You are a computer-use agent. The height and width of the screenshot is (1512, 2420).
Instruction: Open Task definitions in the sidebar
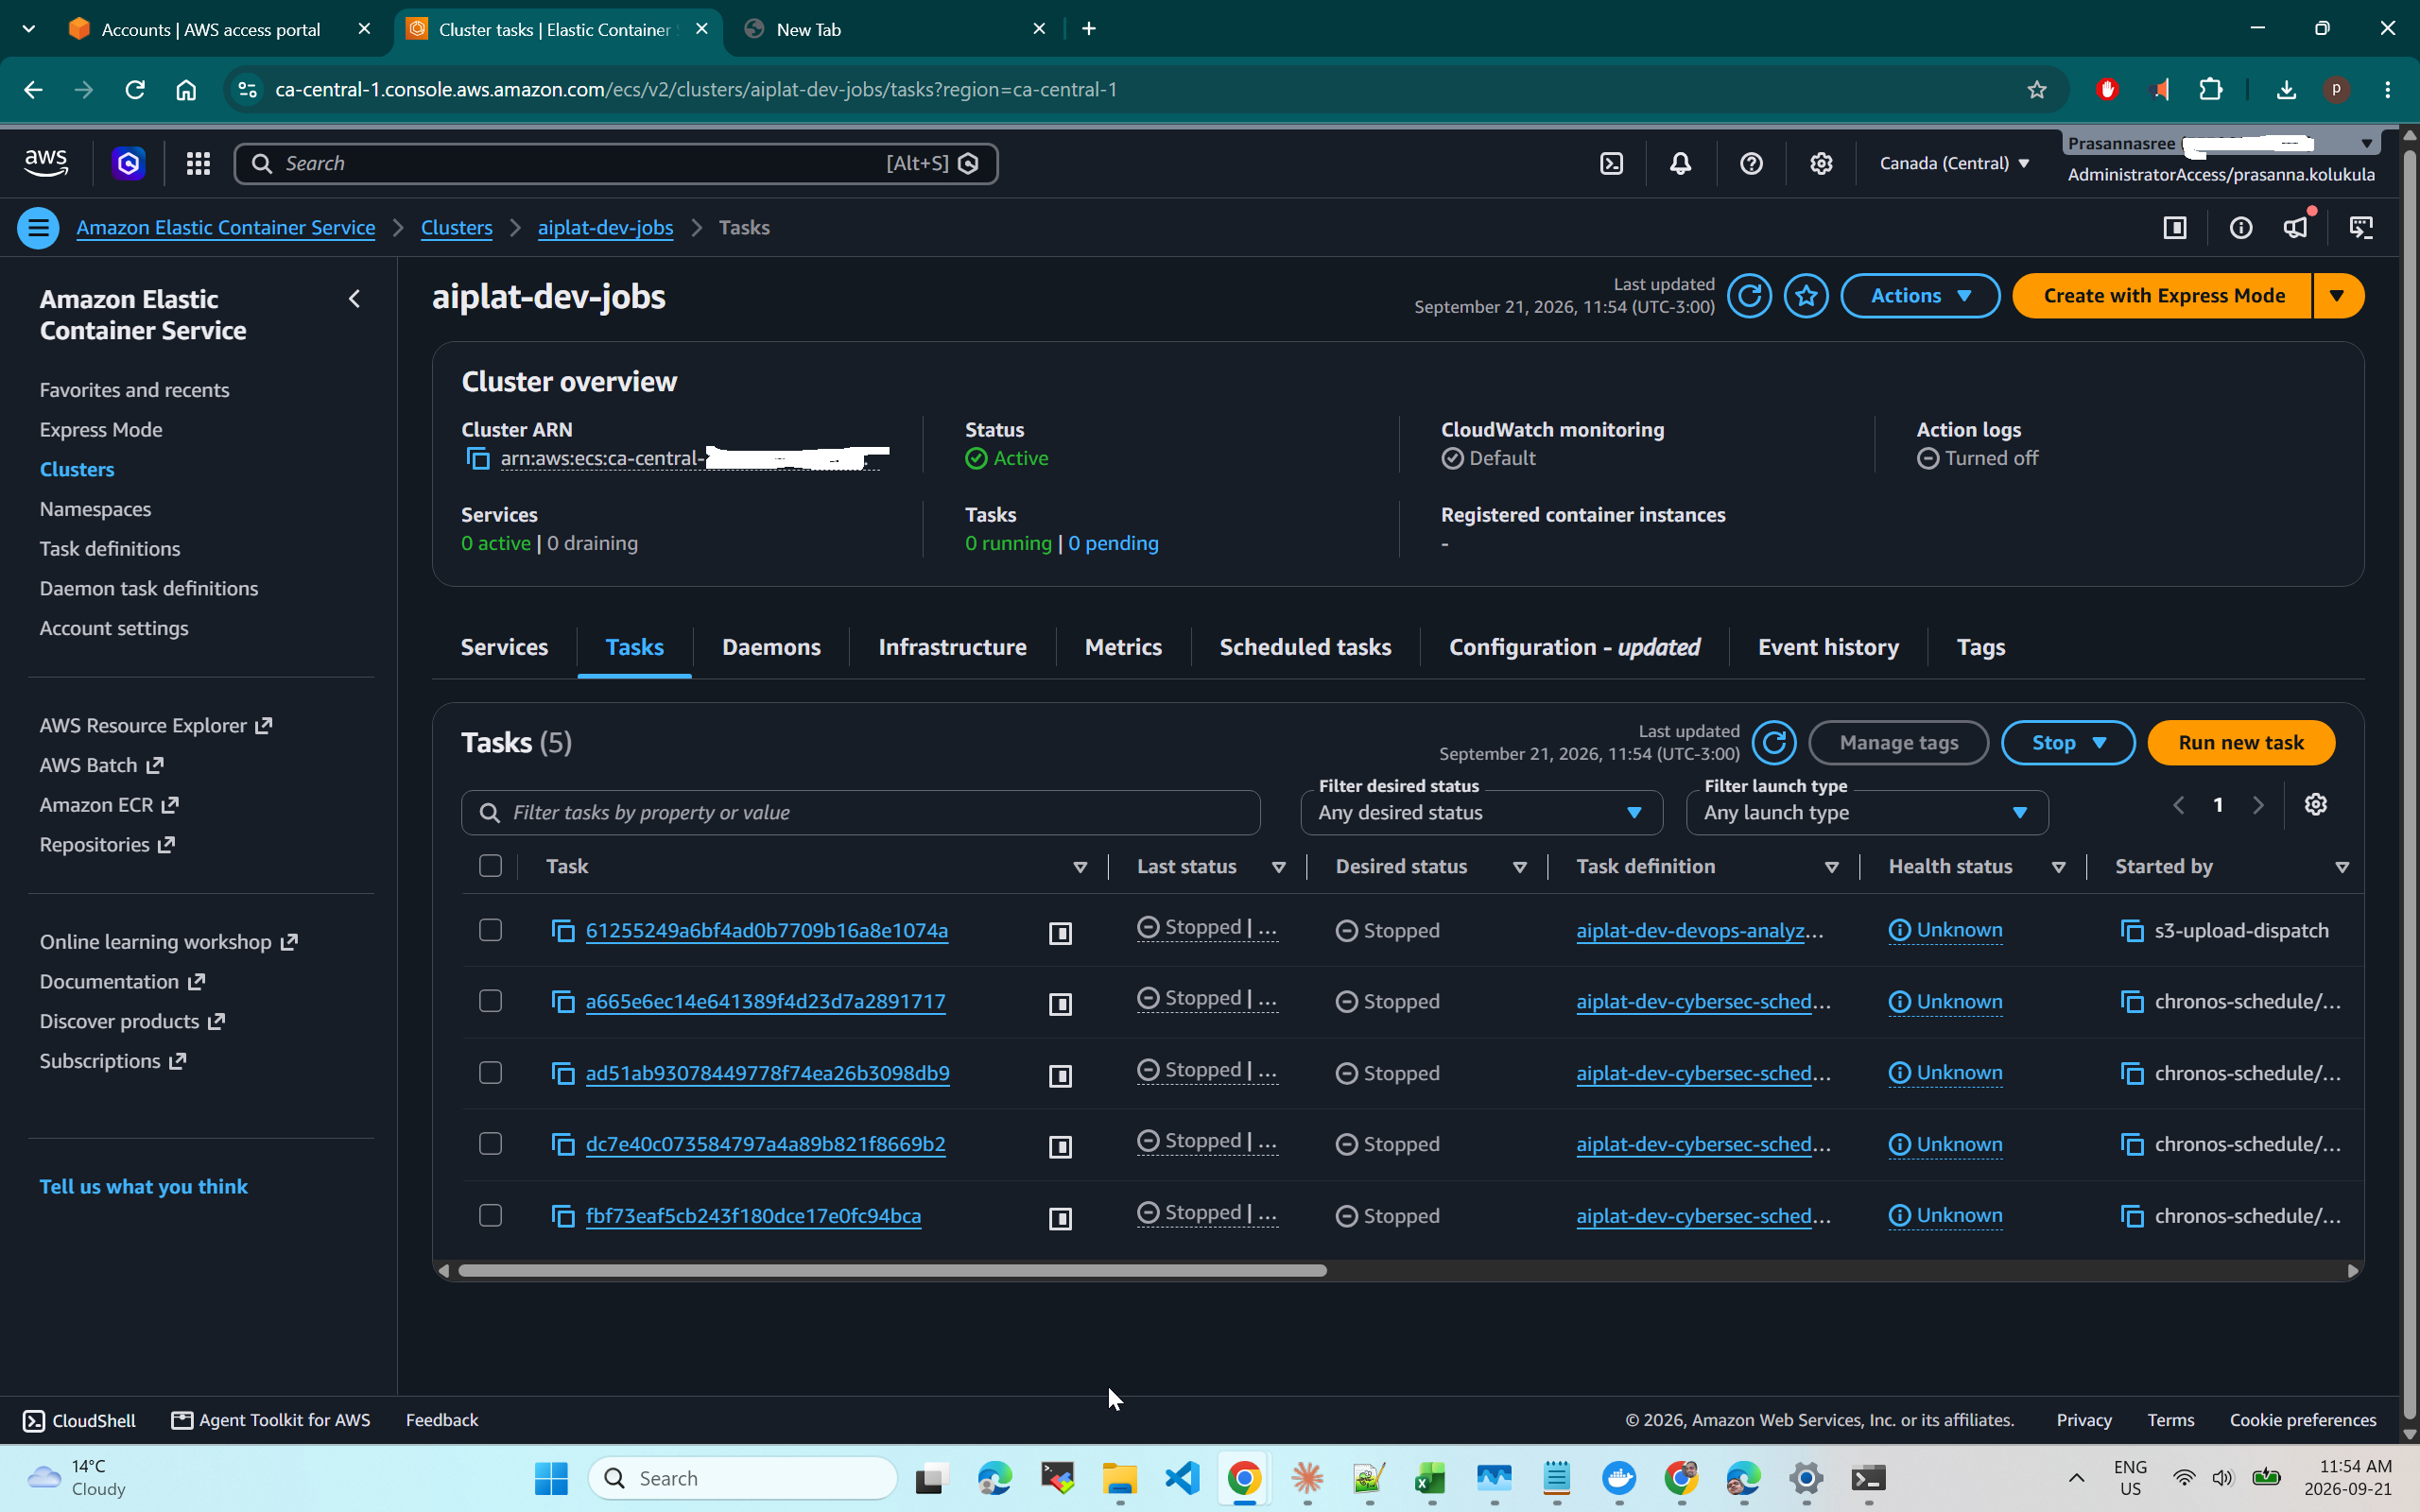[110, 549]
